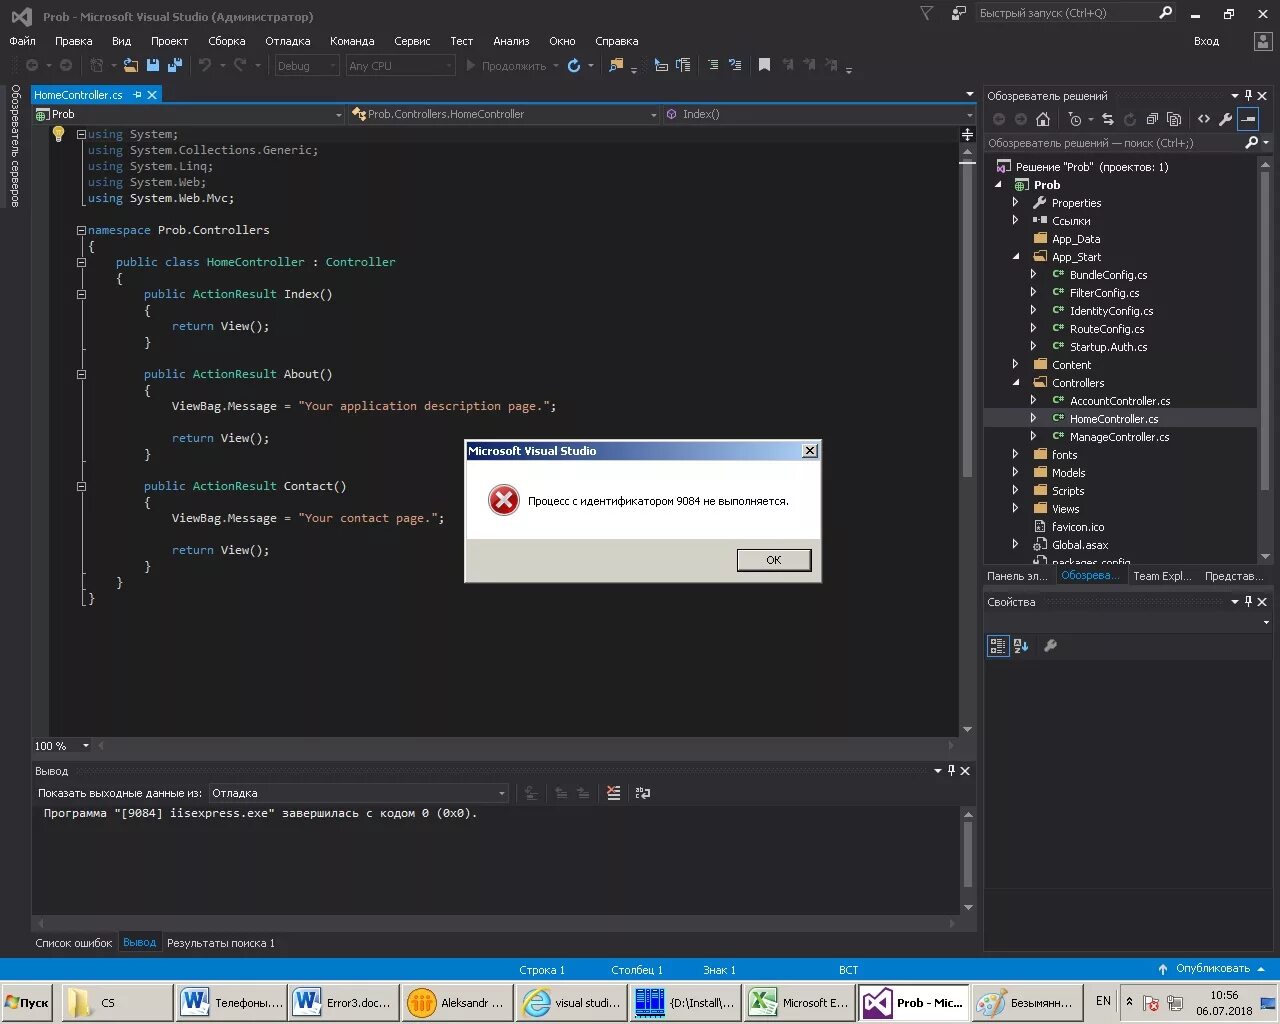Select RouteConfig.cs in Solution Explorer
This screenshot has width=1280, height=1024.
(x=1107, y=329)
